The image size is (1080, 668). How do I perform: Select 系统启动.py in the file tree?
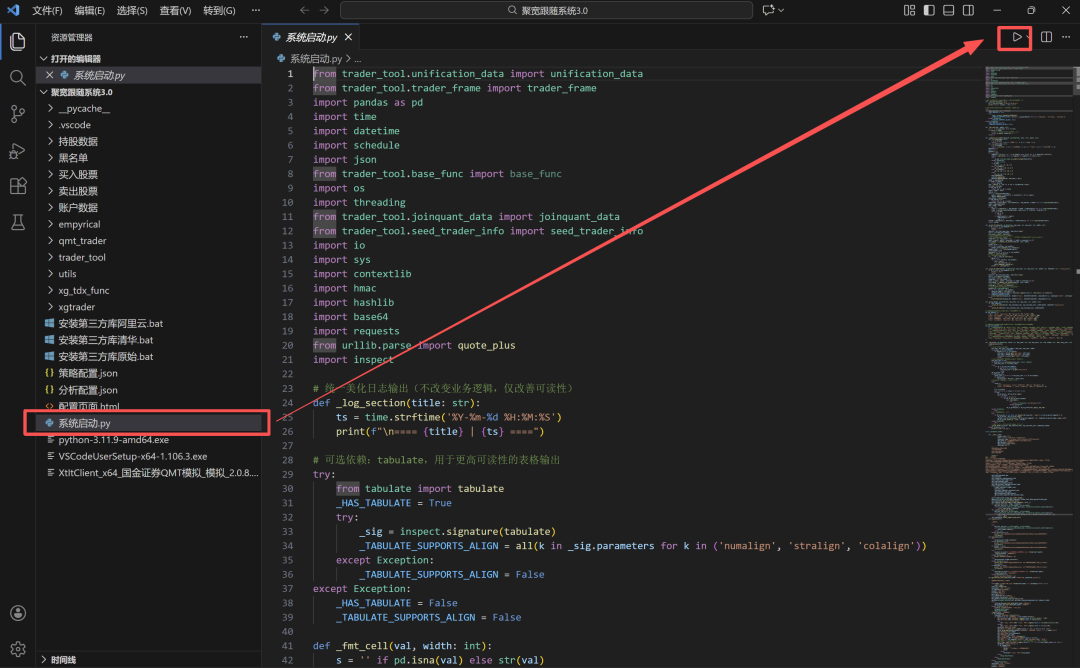[x=148, y=423]
